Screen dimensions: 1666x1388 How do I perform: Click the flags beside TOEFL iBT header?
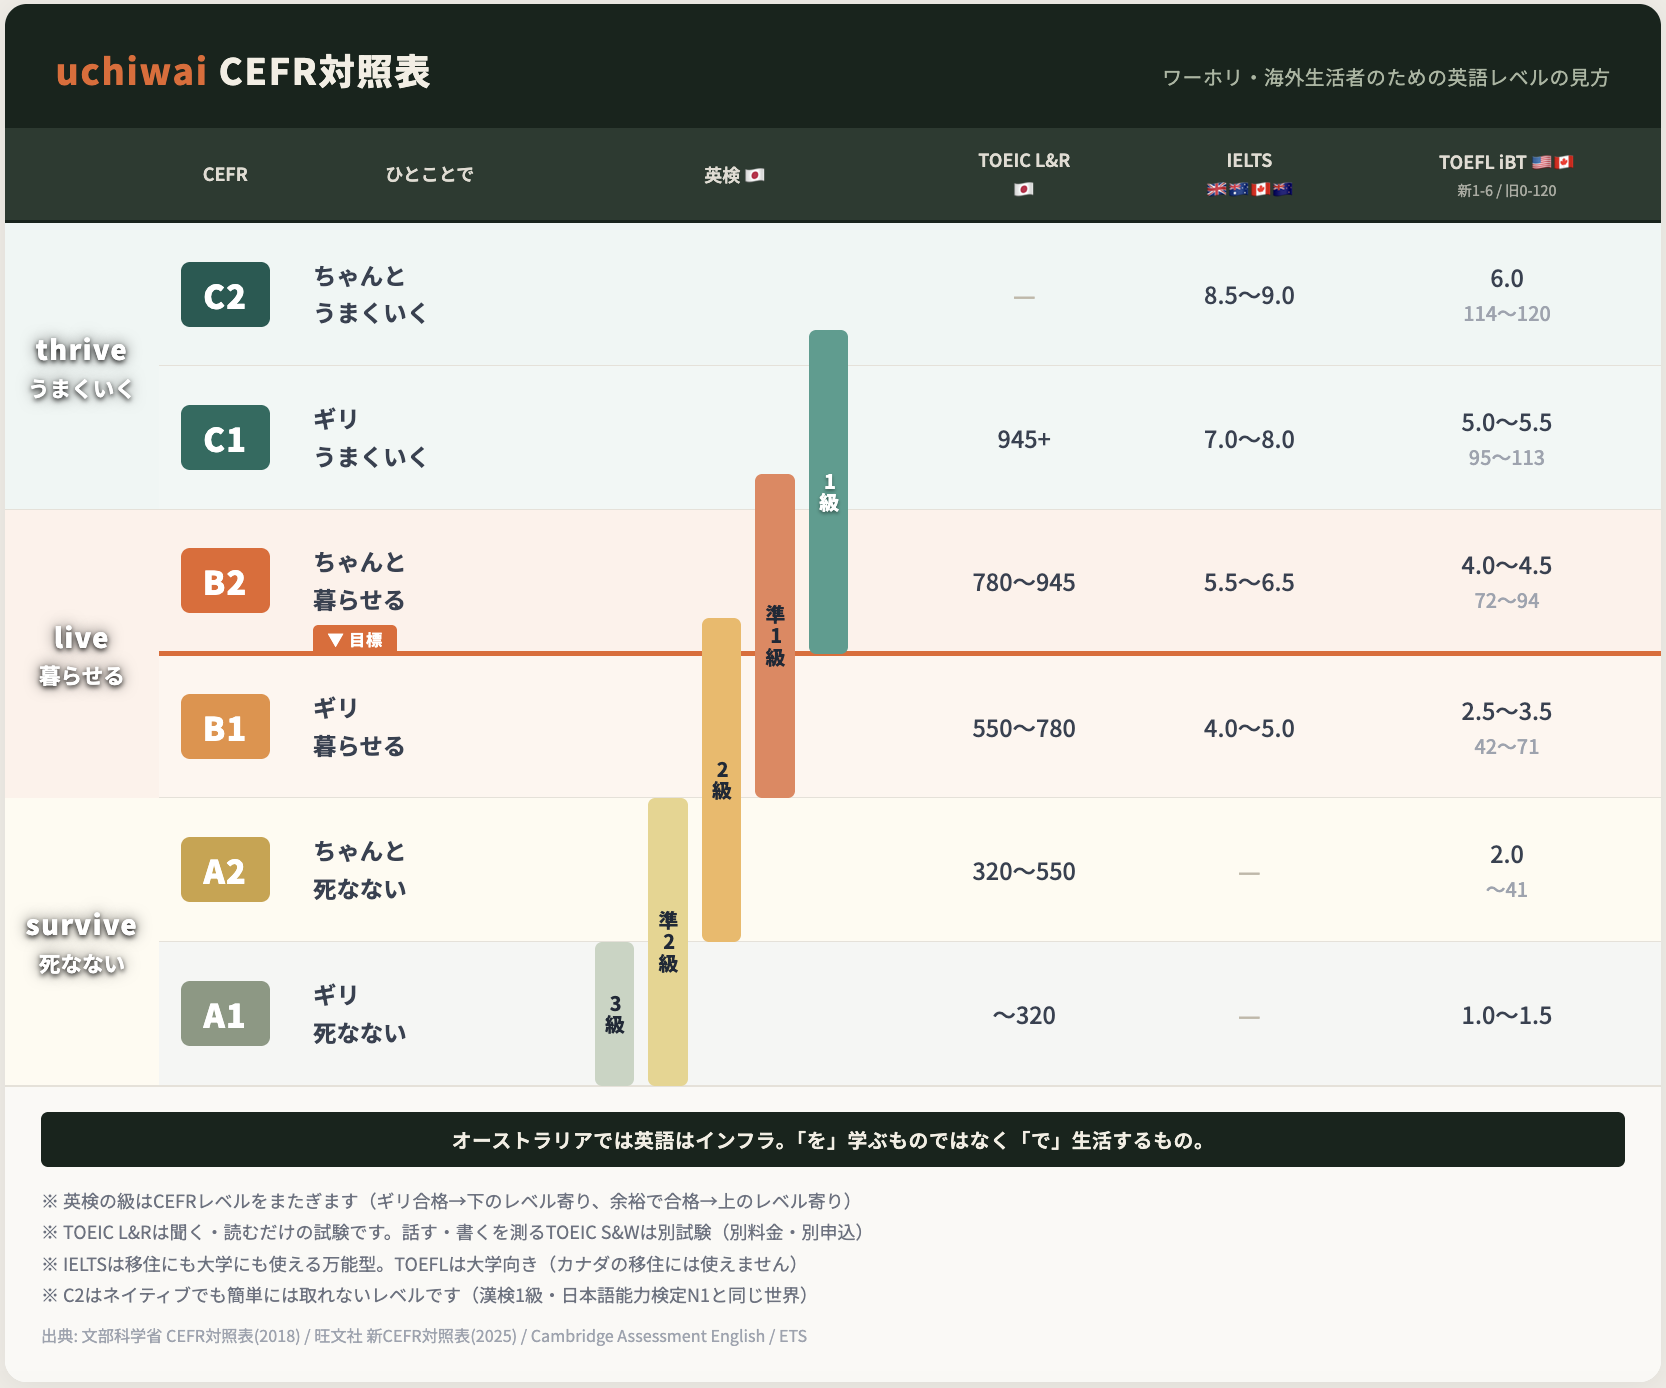coord(1553,162)
